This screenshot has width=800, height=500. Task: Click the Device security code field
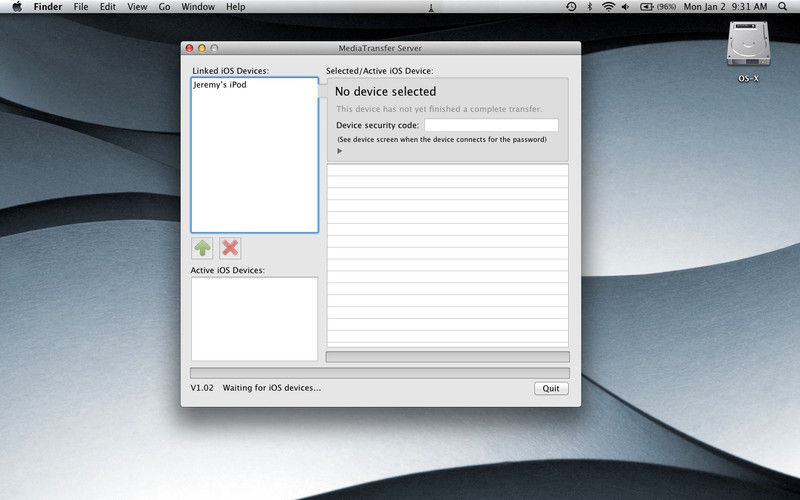[491, 125]
